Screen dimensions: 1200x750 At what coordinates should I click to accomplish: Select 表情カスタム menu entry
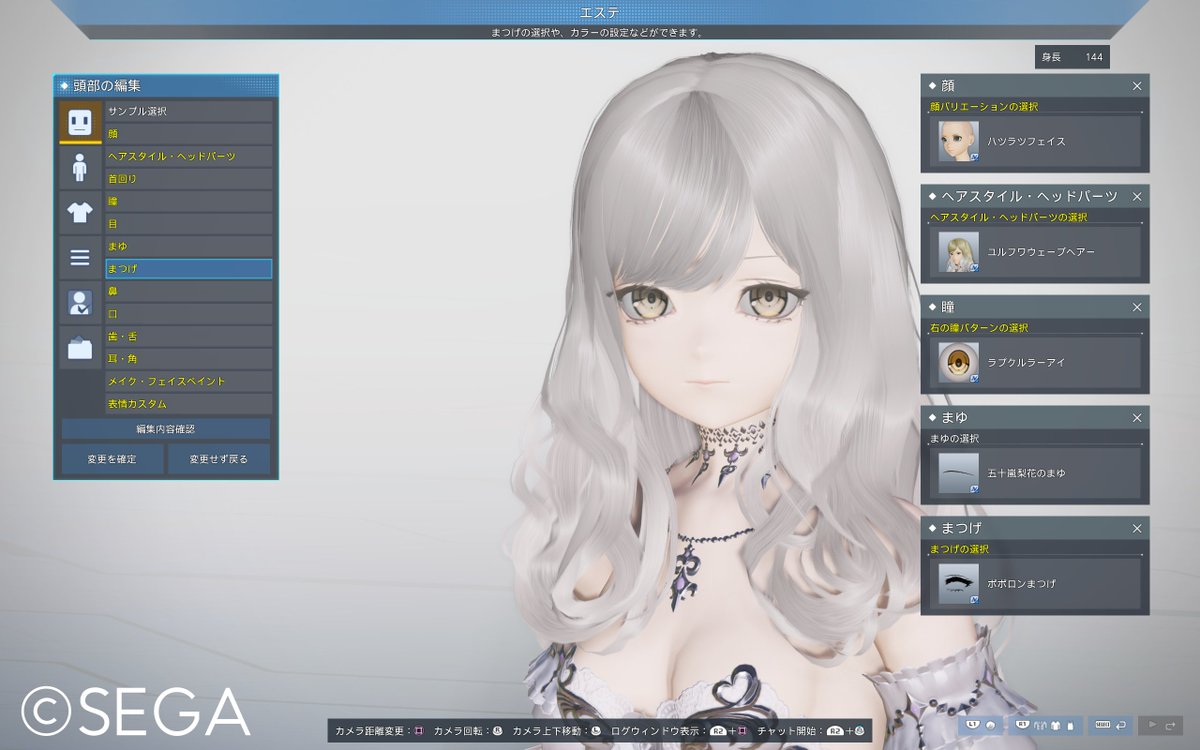point(189,404)
